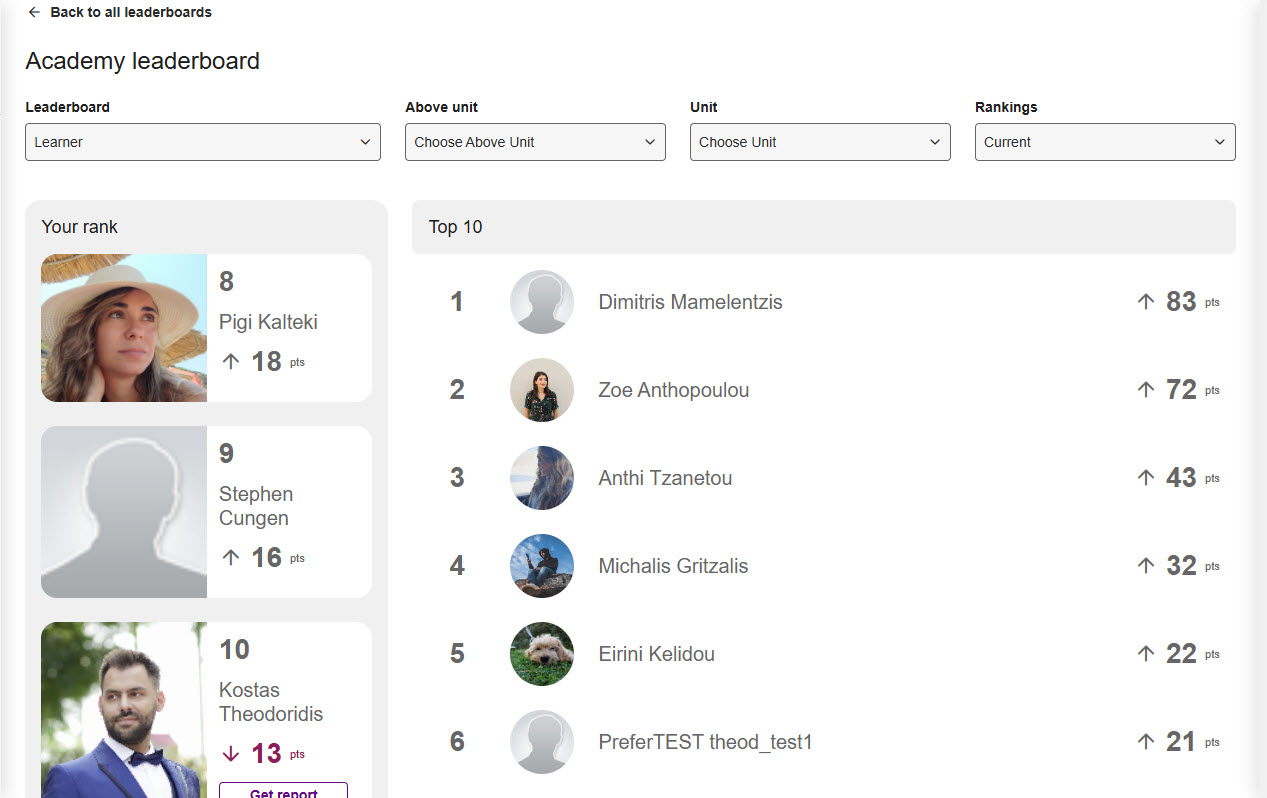Go back to all leaderboards
The height and width of the screenshot is (798, 1267).
130,12
